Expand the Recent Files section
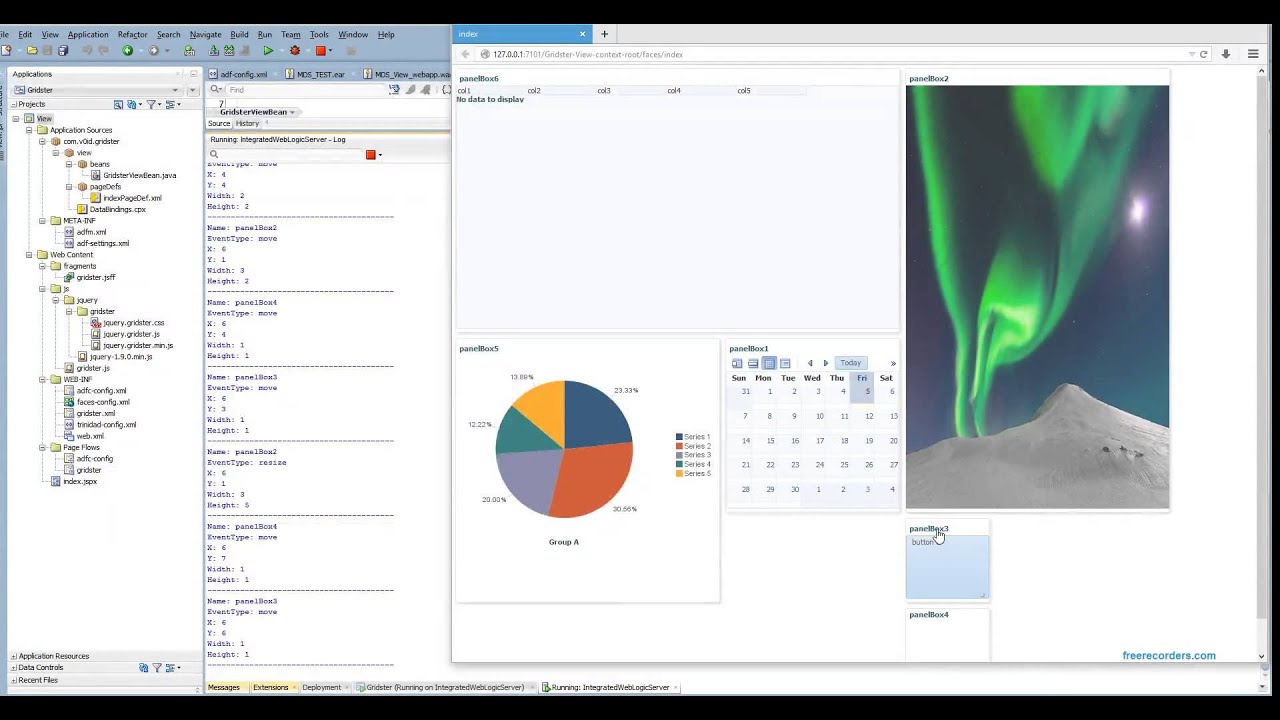1280x720 pixels. coord(14,680)
